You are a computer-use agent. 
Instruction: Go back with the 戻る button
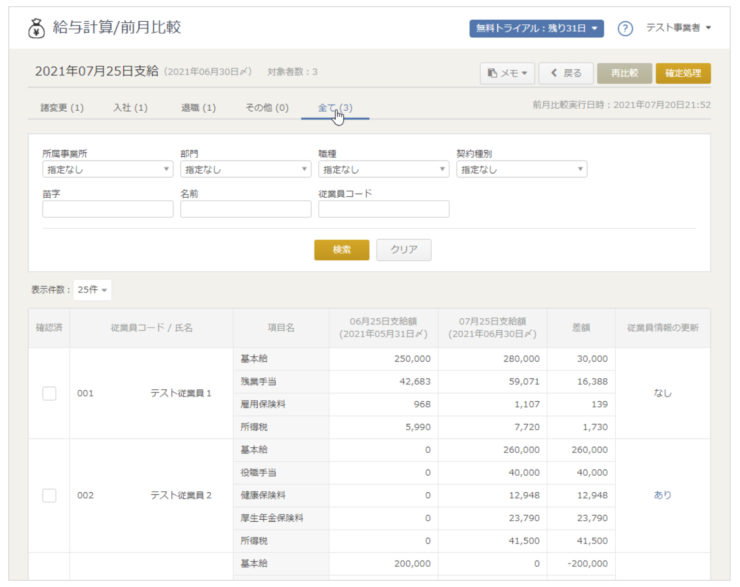coord(565,73)
